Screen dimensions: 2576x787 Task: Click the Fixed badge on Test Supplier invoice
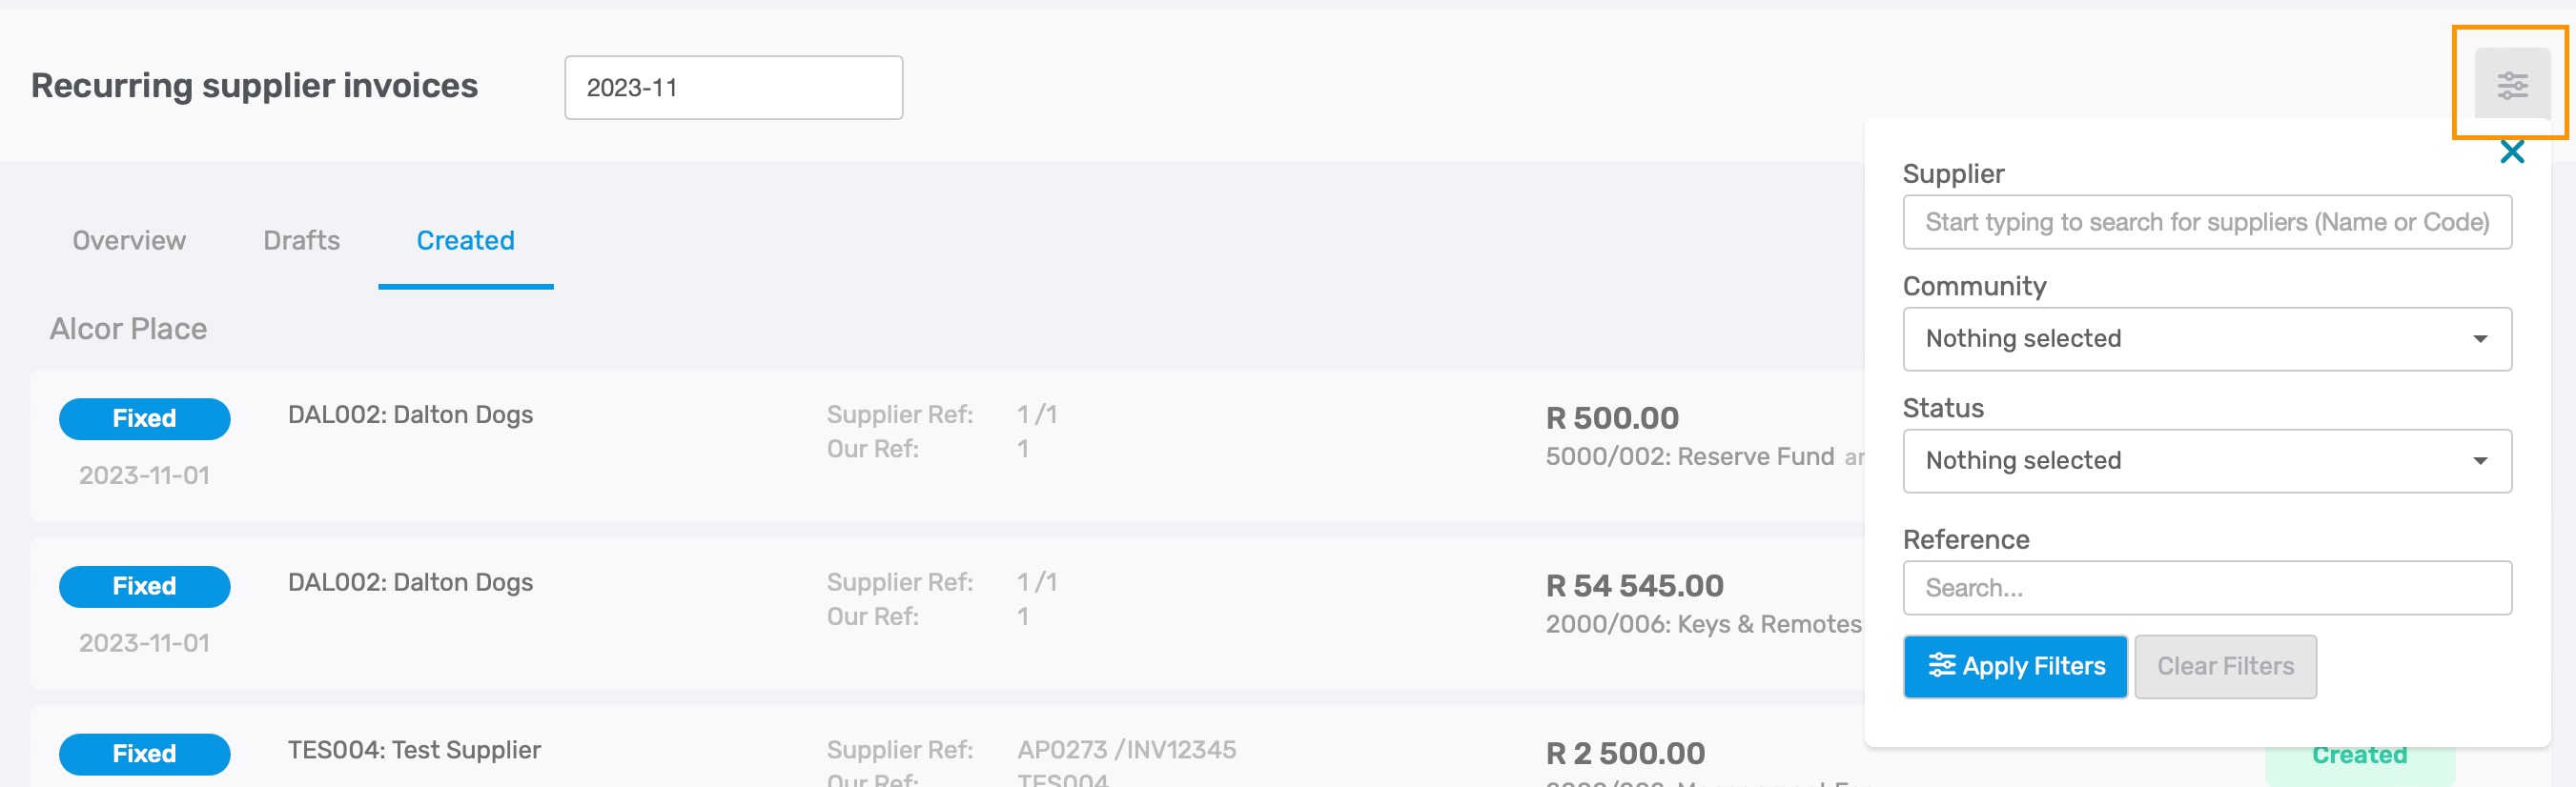click(144, 754)
